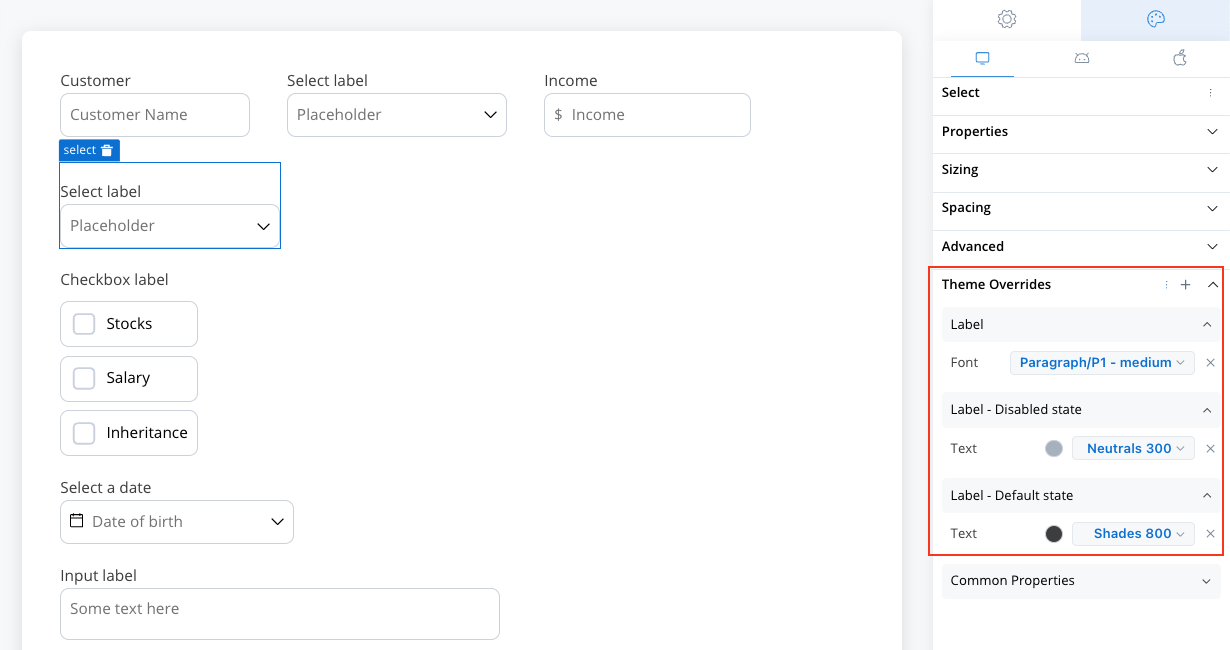Switch to the Android platform tab
The width and height of the screenshot is (1230, 650).
tap(1082, 58)
